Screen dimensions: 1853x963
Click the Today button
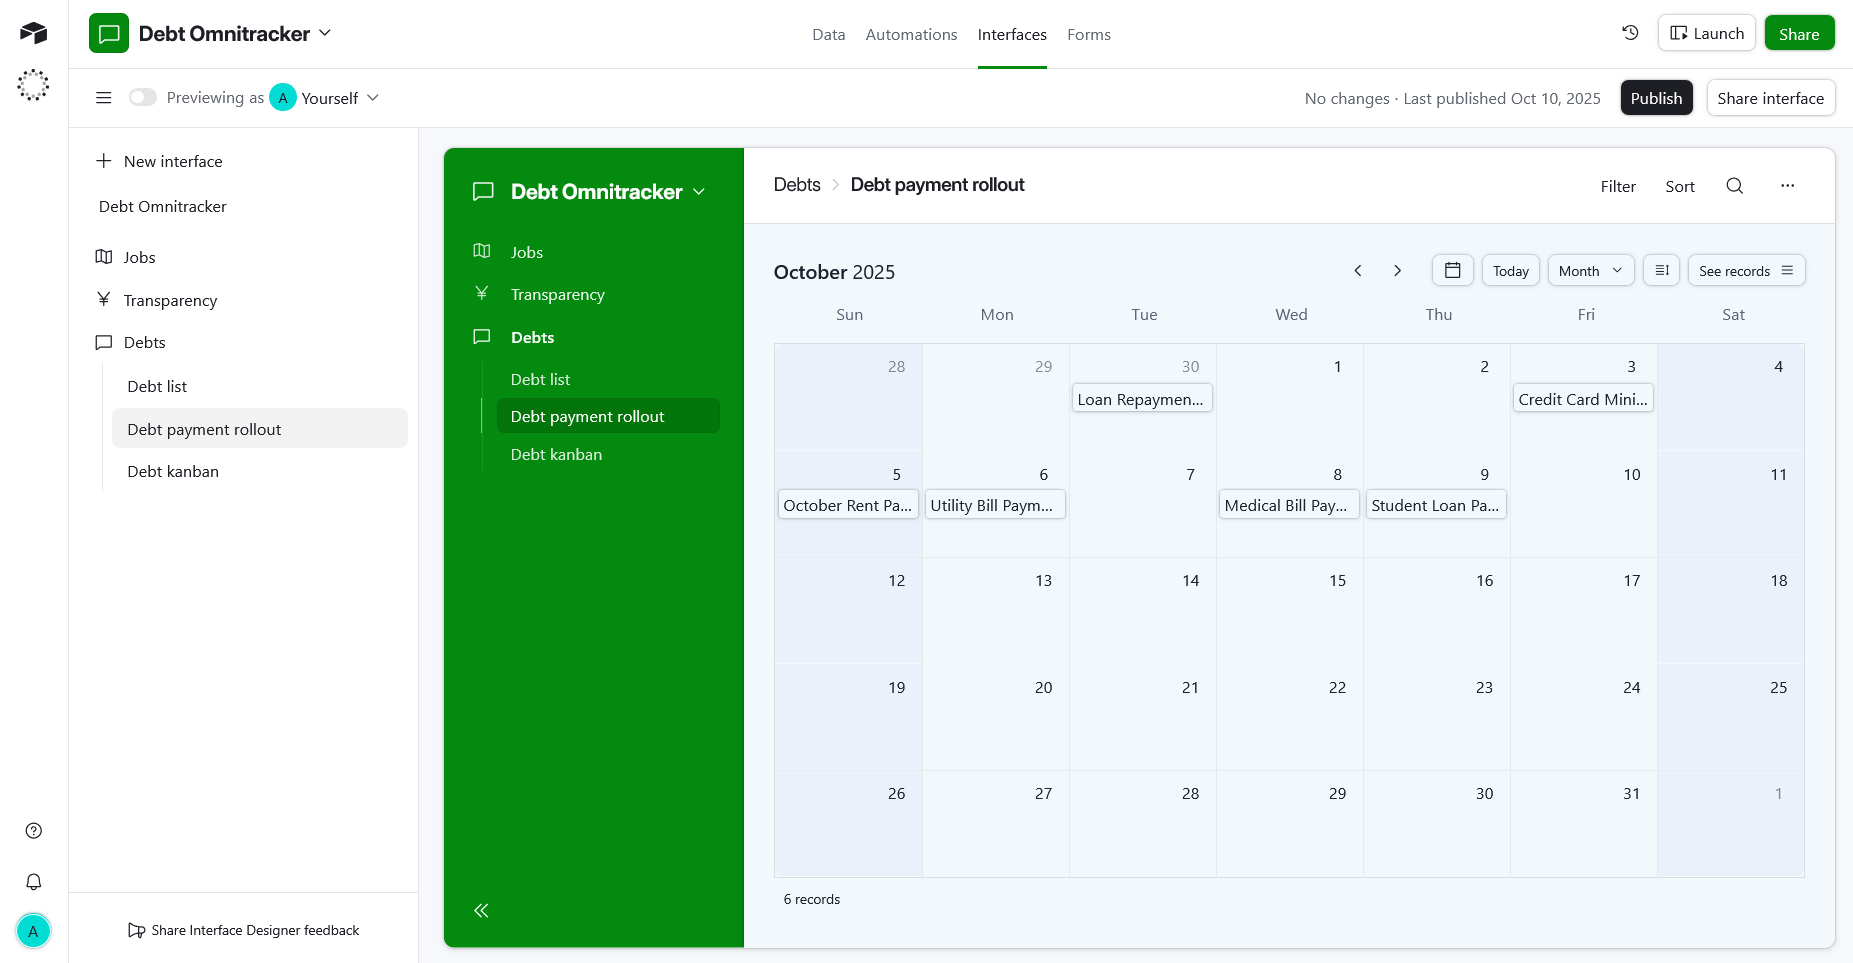(x=1510, y=271)
